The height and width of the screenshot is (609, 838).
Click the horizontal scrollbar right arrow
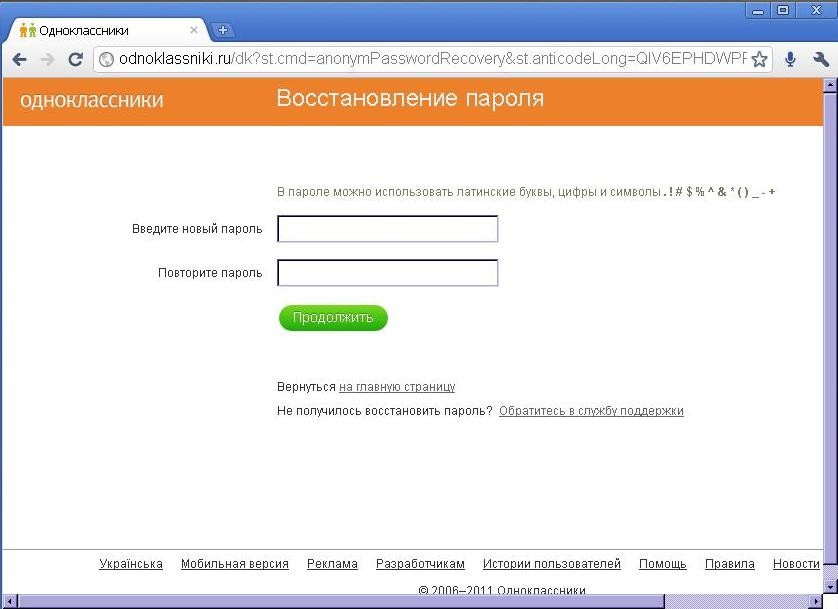coord(816,601)
